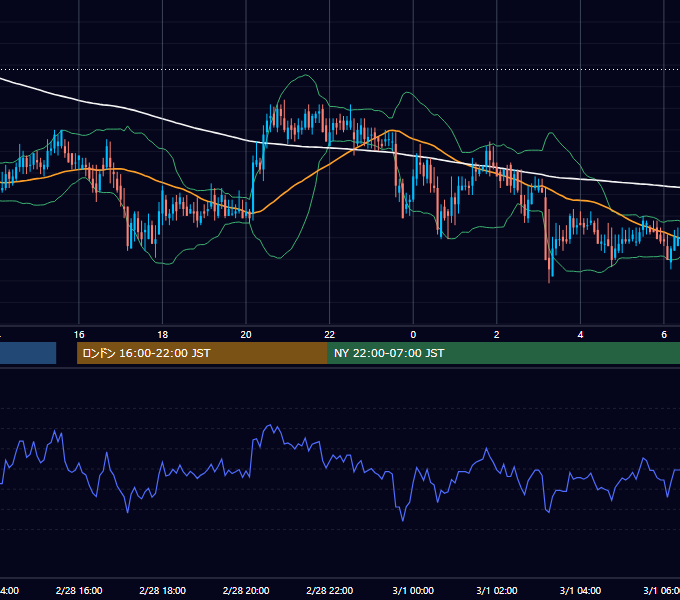The height and width of the screenshot is (600, 680).
Task: Click the 4 hour label on upper axis
Action: point(580,335)
